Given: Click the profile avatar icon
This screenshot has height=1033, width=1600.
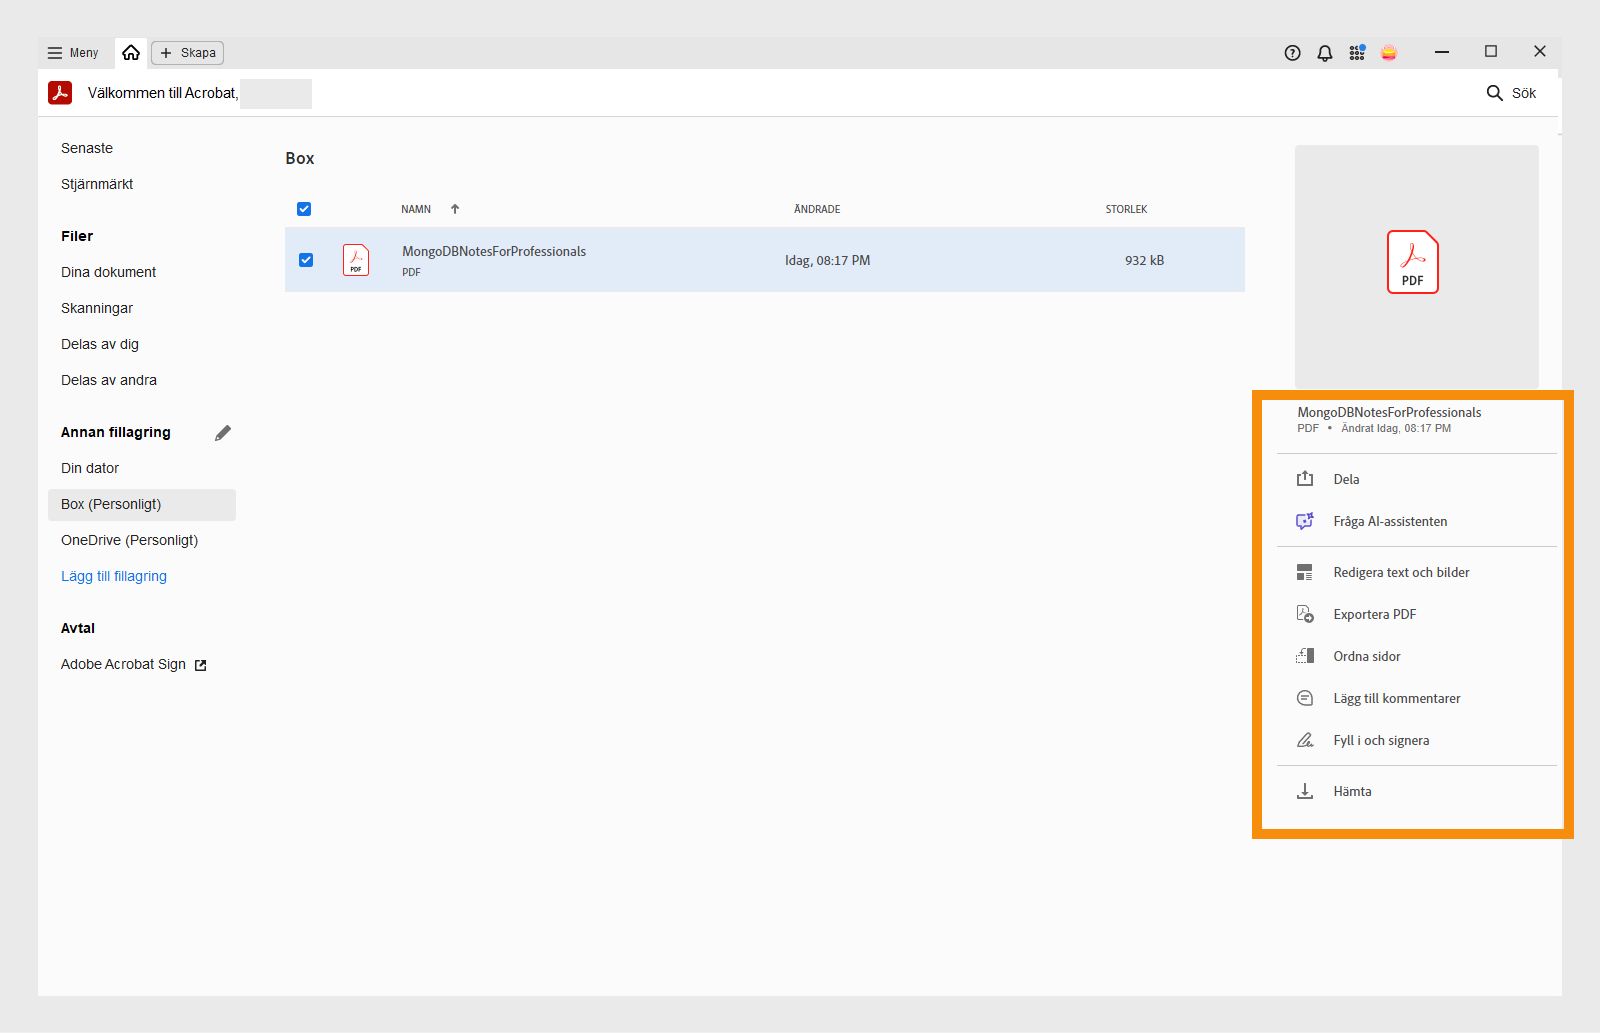Looking at the screenshot, I should [x=1389, y=53].
